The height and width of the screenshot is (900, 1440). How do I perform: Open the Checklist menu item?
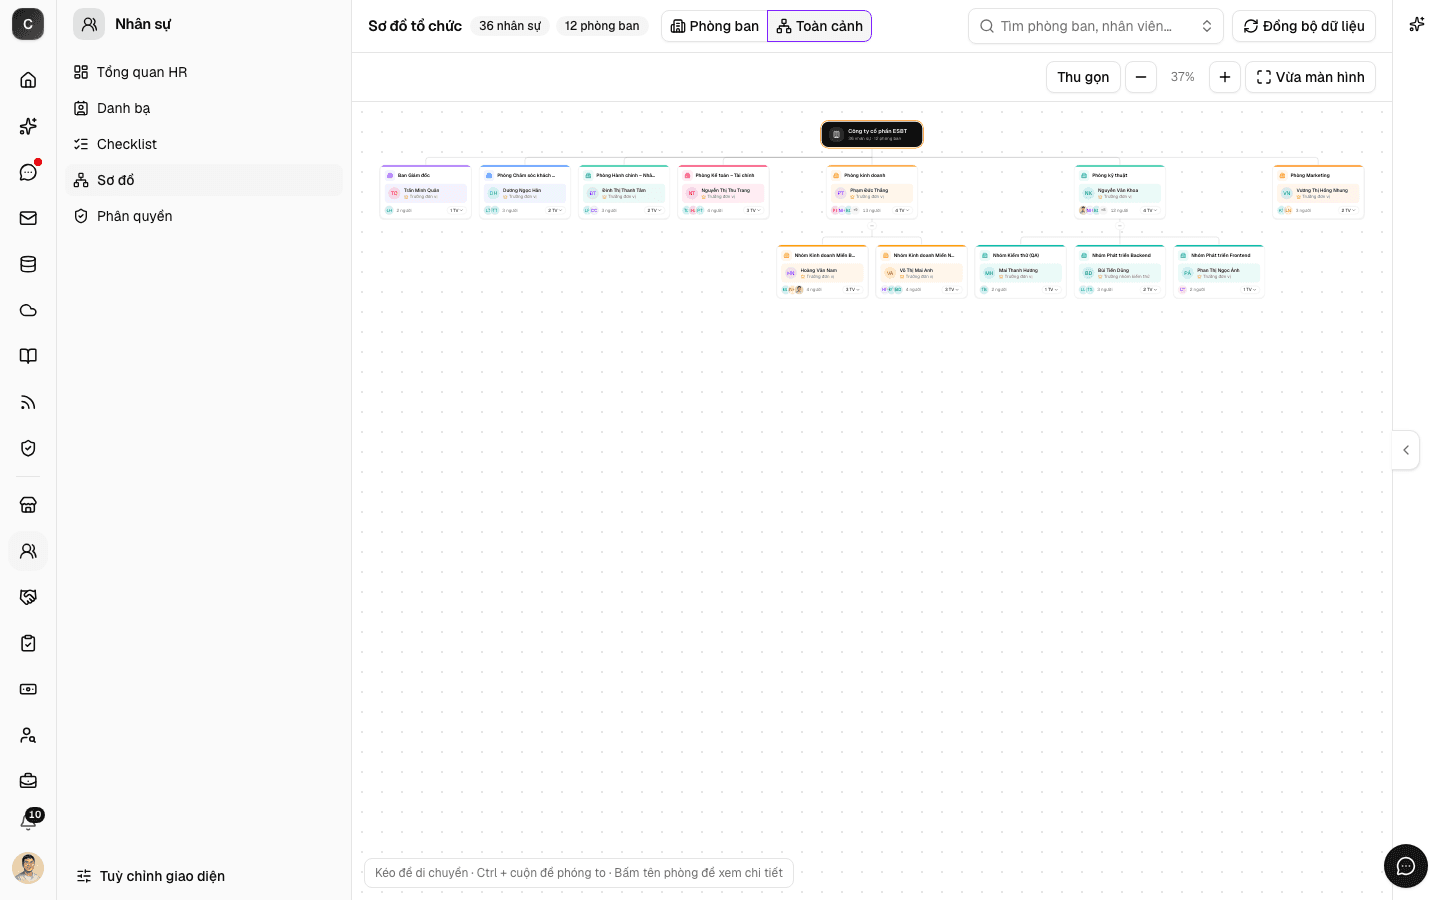coord(204,144)
